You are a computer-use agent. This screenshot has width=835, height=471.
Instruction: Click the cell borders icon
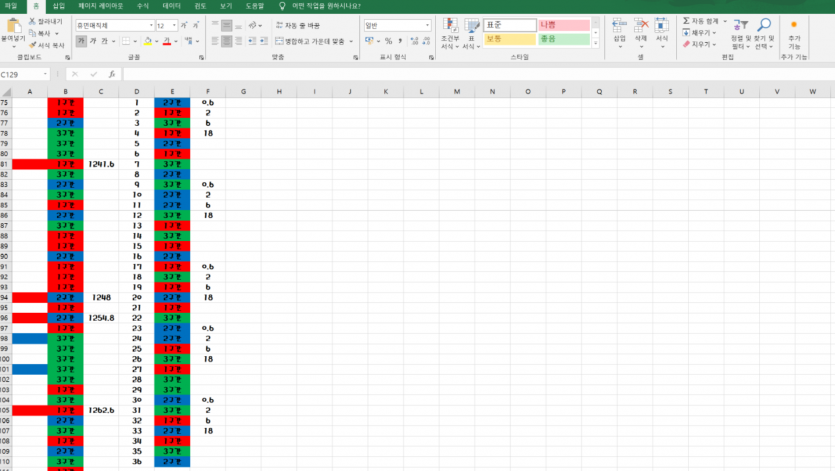[126, 41]
